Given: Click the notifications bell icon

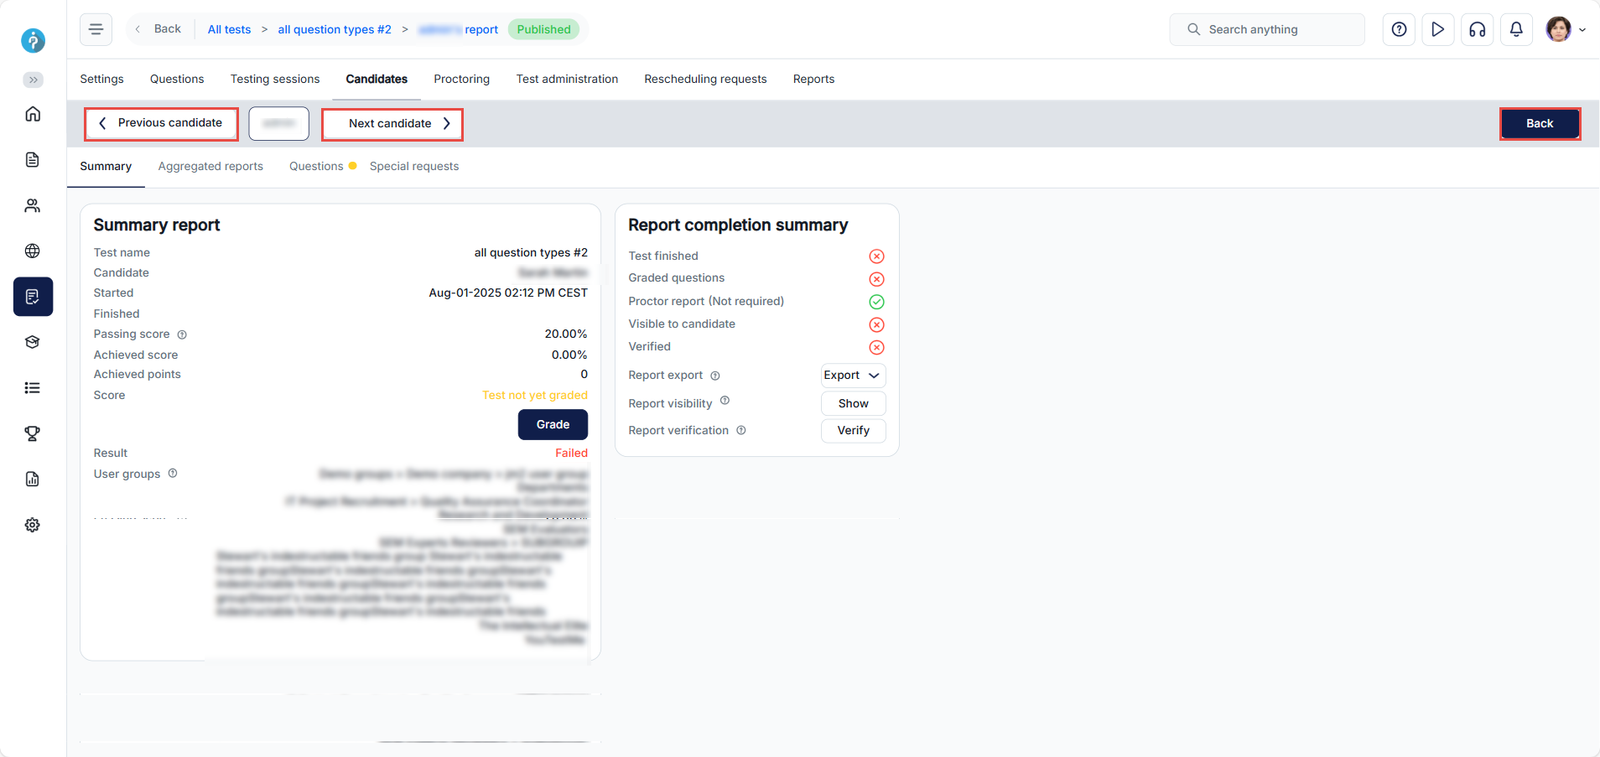Looking at the screenshot, I should [1516, 30].
